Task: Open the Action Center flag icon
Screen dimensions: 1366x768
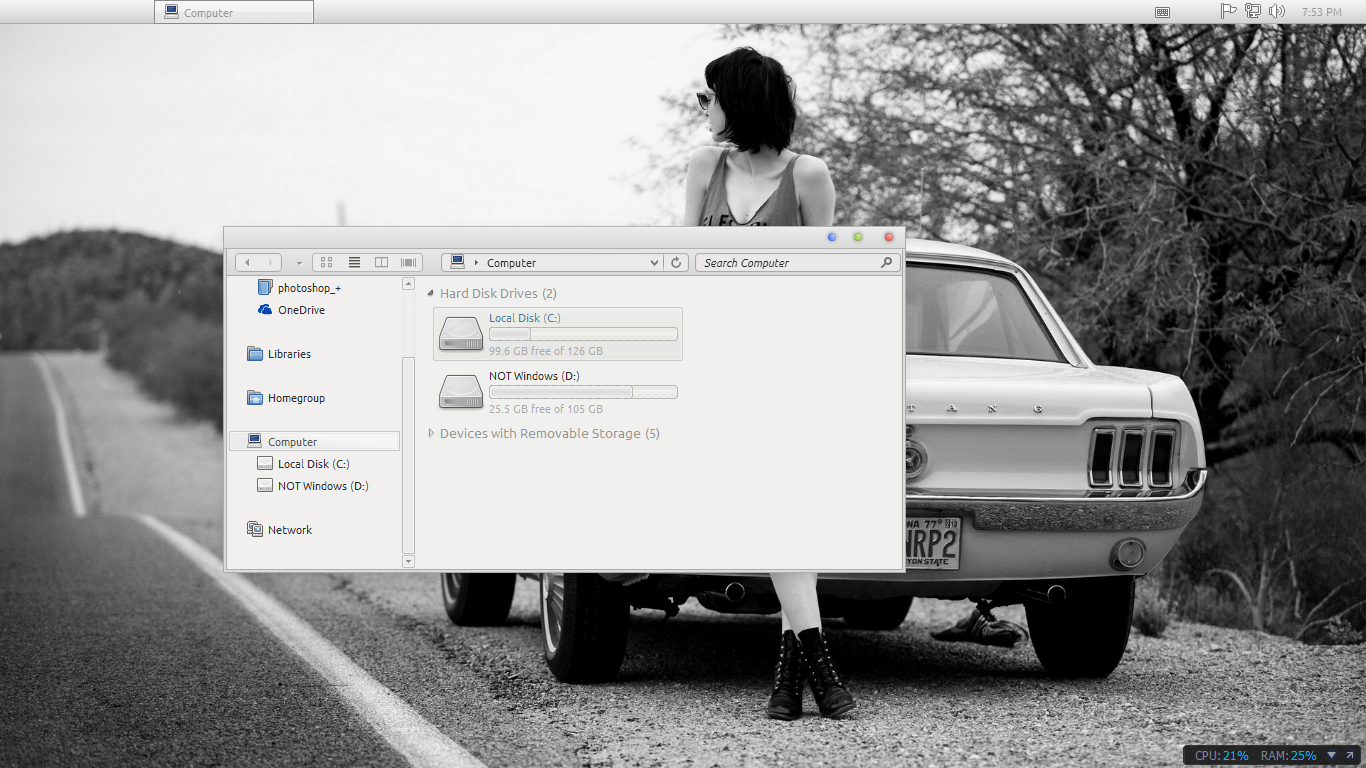Action: (x=1228, y=11)
